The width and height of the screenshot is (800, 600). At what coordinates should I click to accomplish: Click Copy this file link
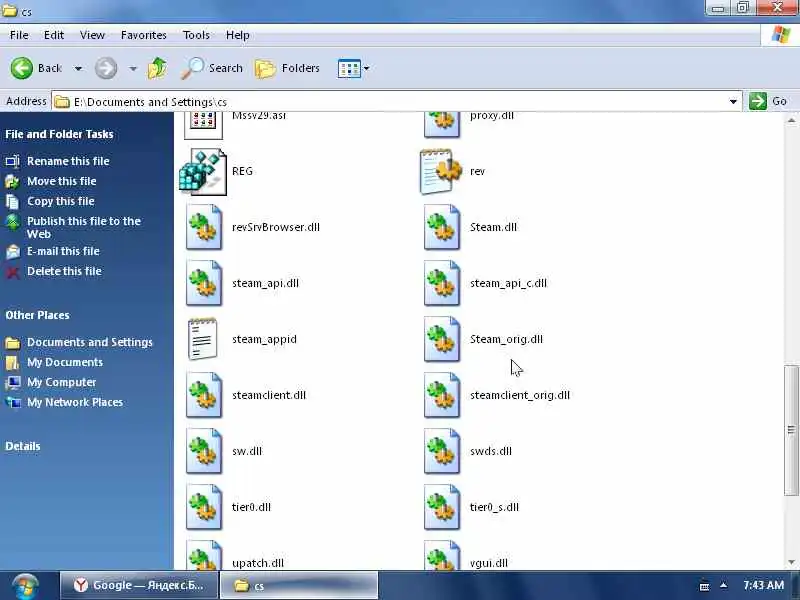60,201
